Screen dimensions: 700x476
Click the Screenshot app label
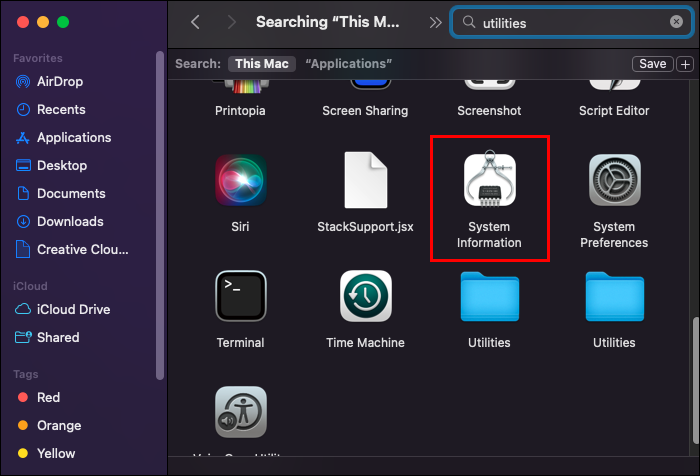click(x=489, y=111)
